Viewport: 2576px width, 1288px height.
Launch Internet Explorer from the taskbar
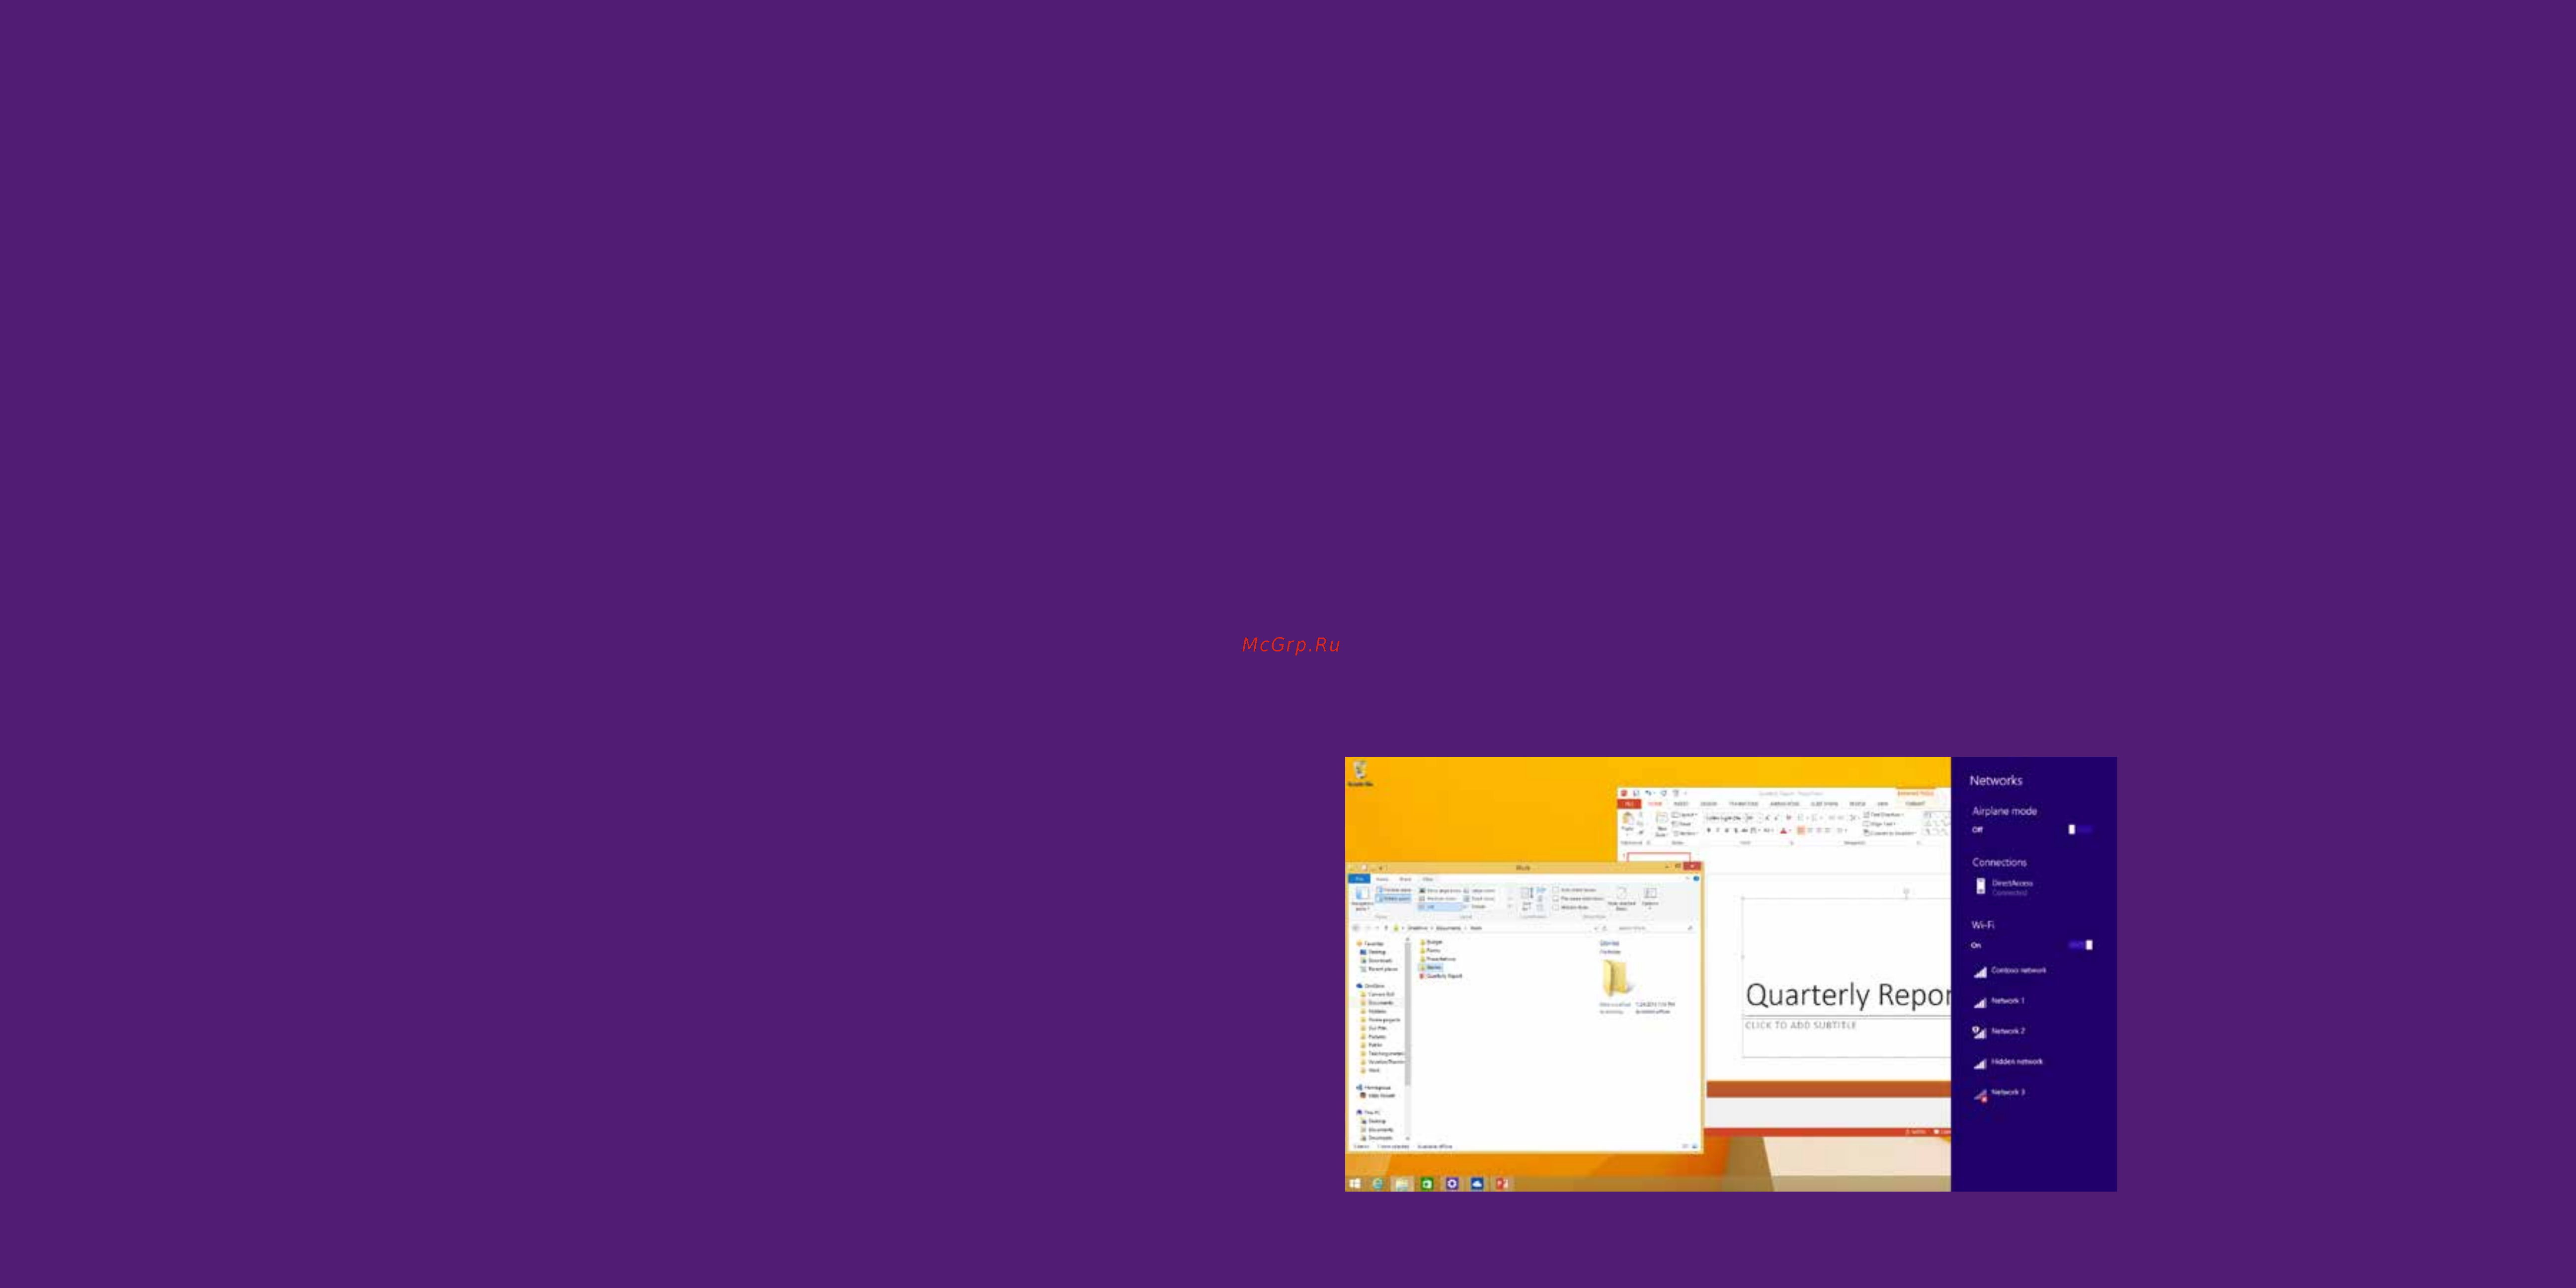click(x=1377, y=1183)
